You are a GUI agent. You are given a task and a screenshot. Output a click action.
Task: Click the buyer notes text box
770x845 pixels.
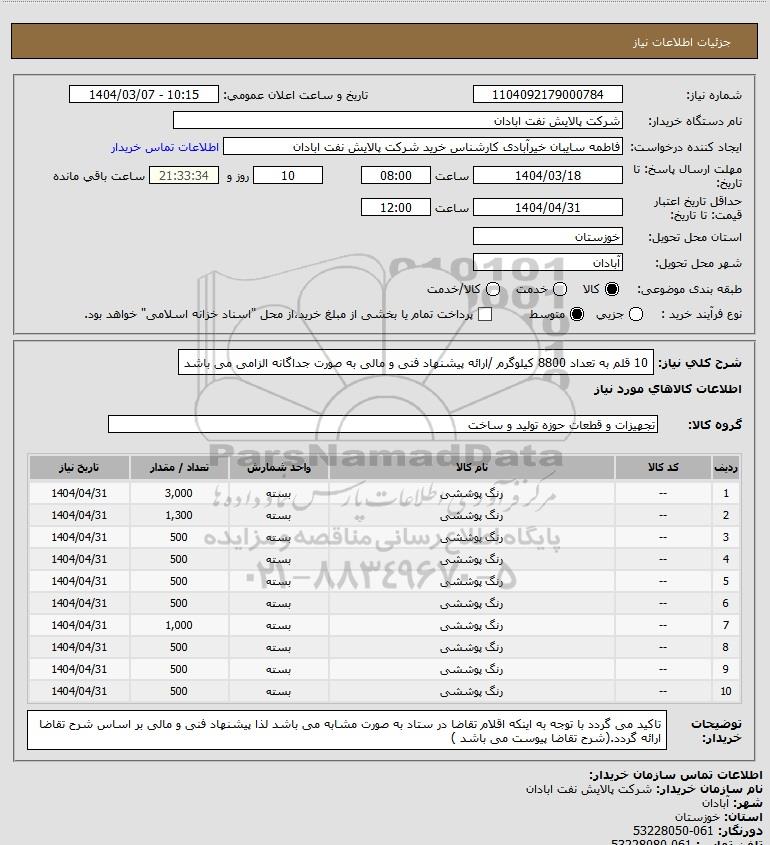[347, 730]
